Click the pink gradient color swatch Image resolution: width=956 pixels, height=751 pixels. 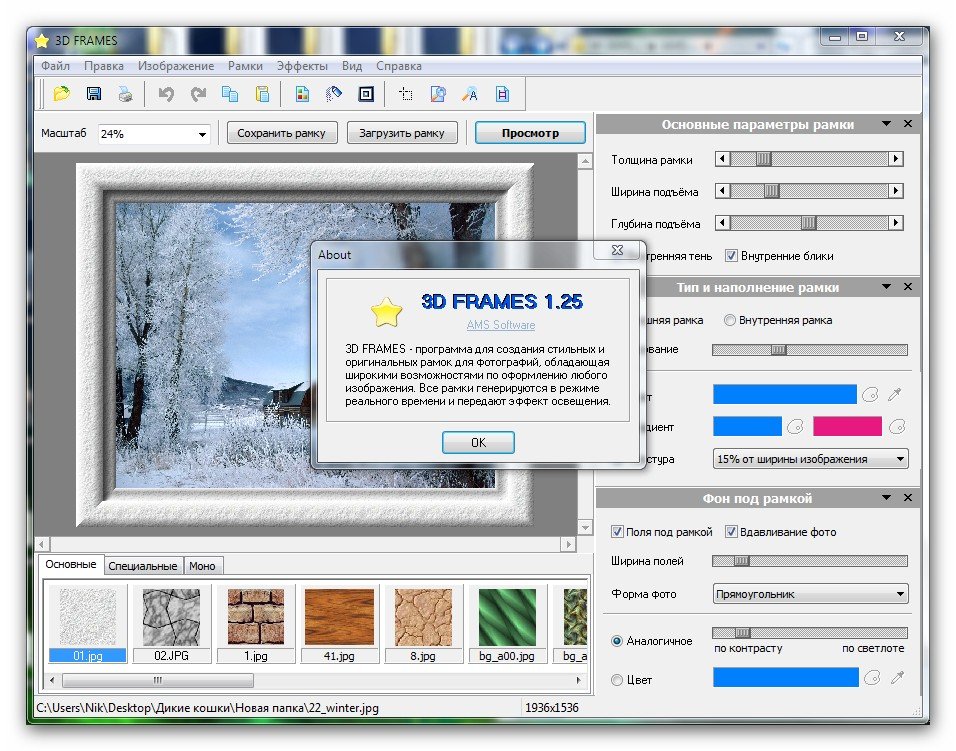click(x=847, y=427)
